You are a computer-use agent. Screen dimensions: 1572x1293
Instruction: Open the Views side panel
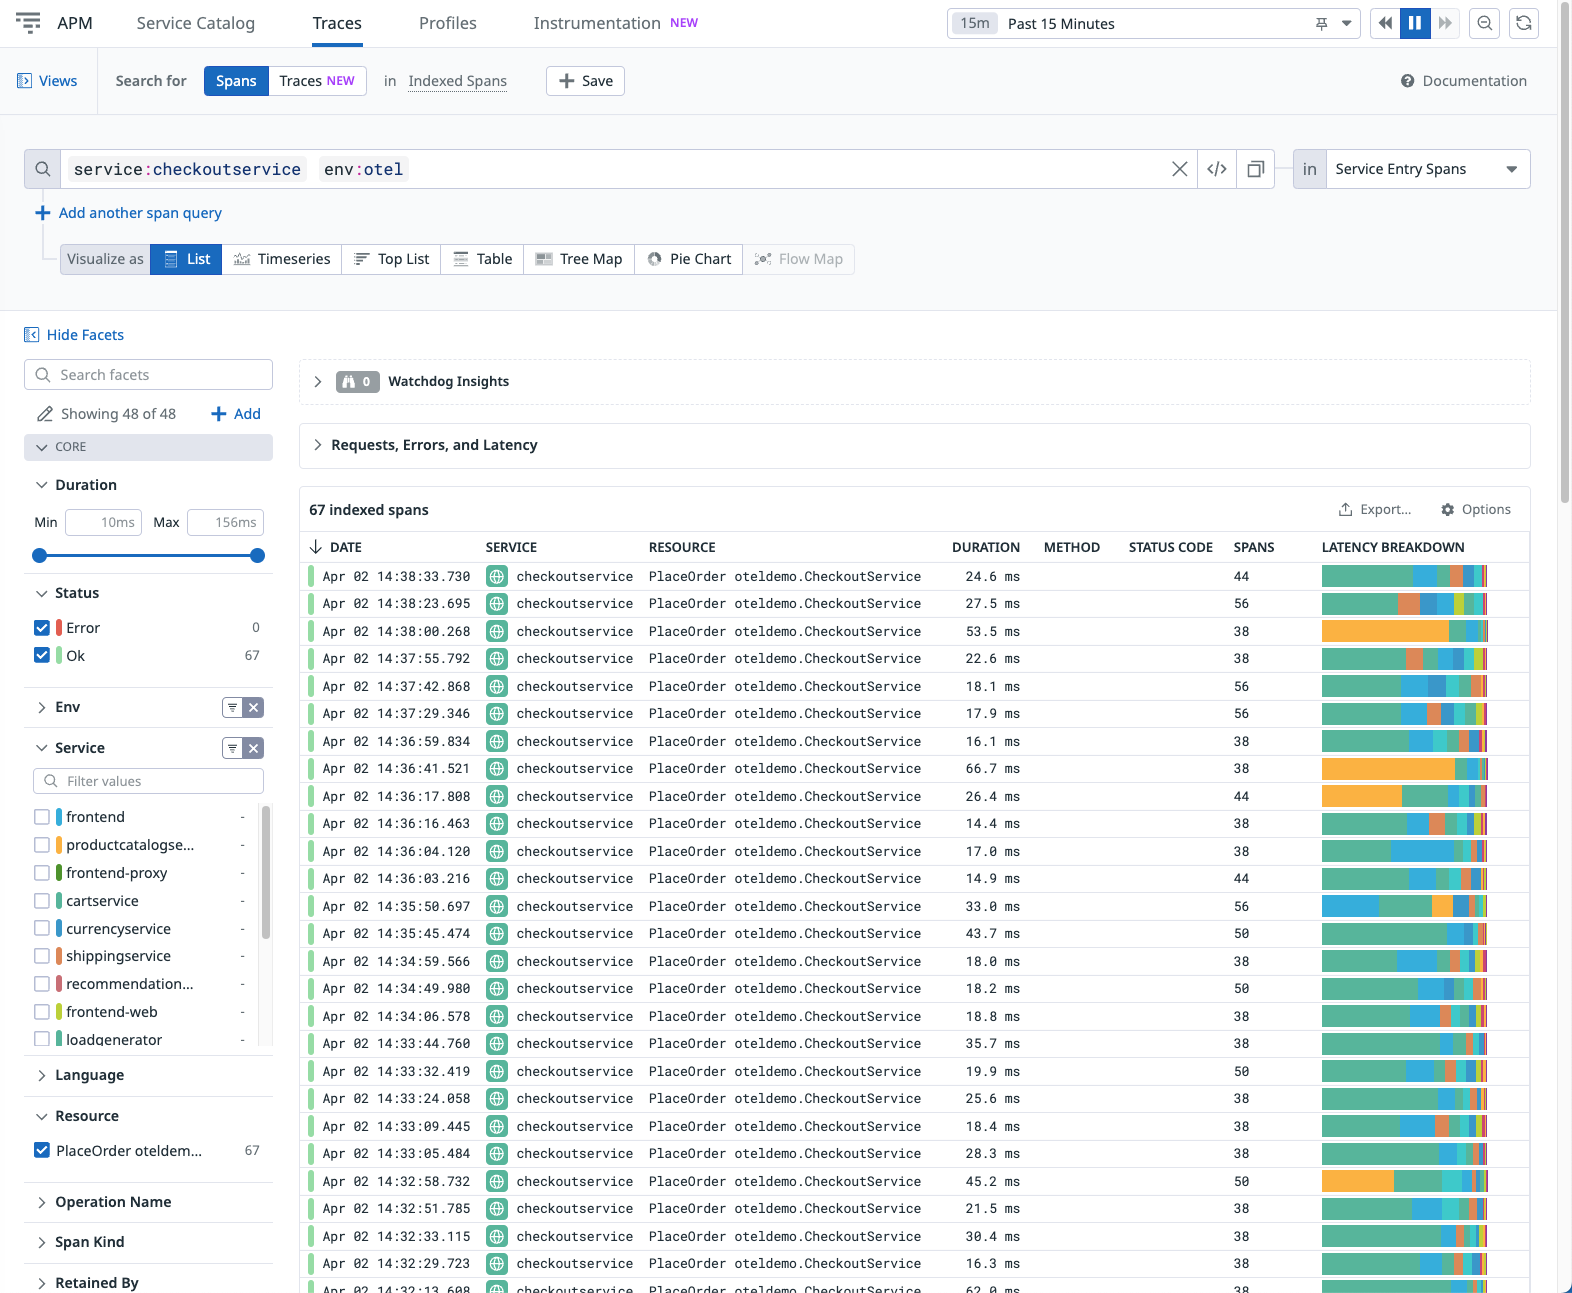point(47,81)
